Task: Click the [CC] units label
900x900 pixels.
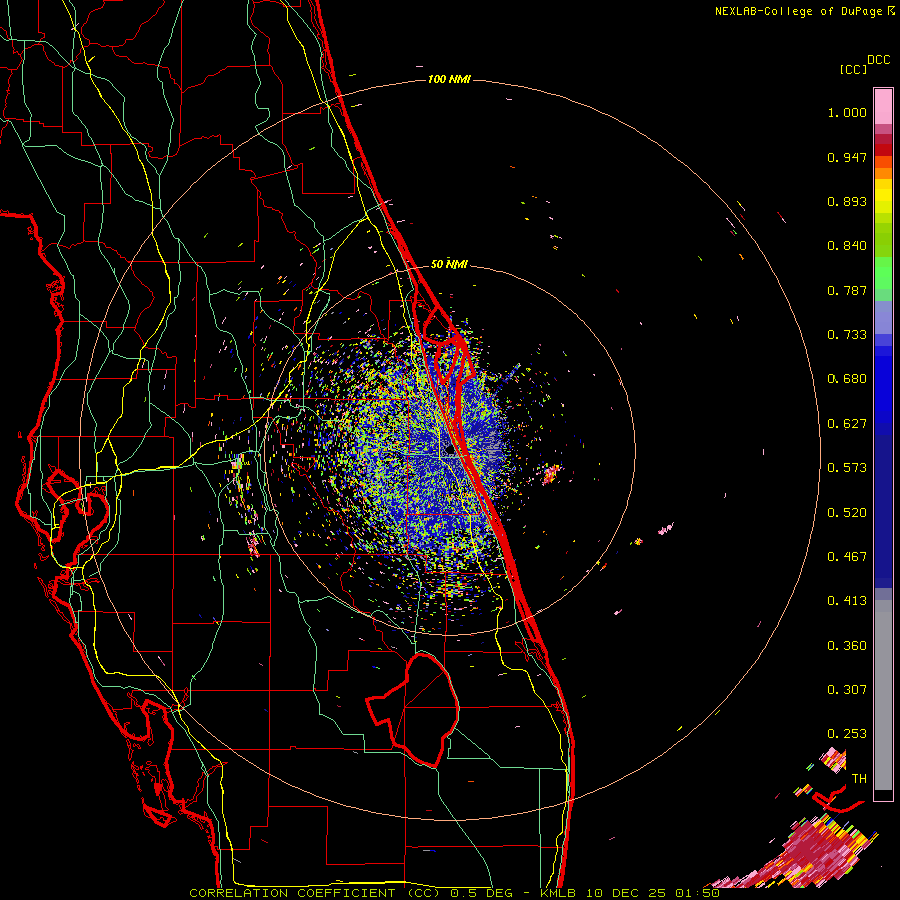Action: [854, 69]
